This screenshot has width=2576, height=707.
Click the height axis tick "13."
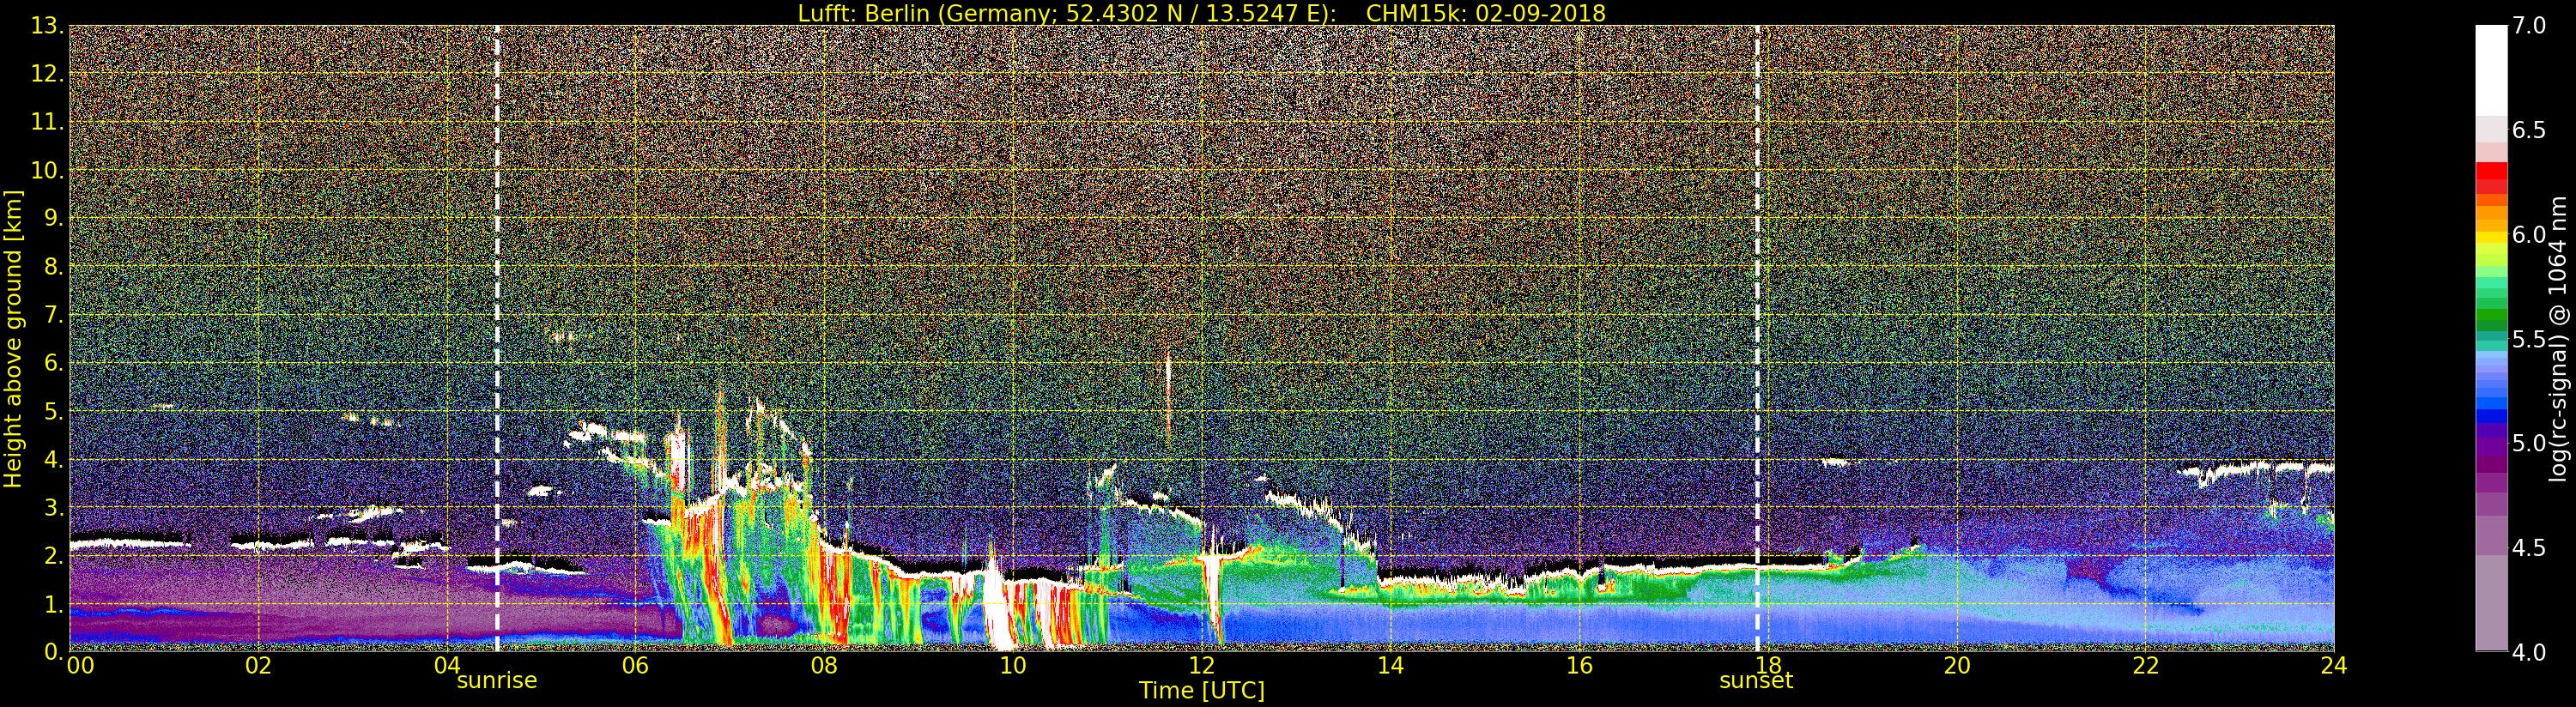click(x=47, y=26)
